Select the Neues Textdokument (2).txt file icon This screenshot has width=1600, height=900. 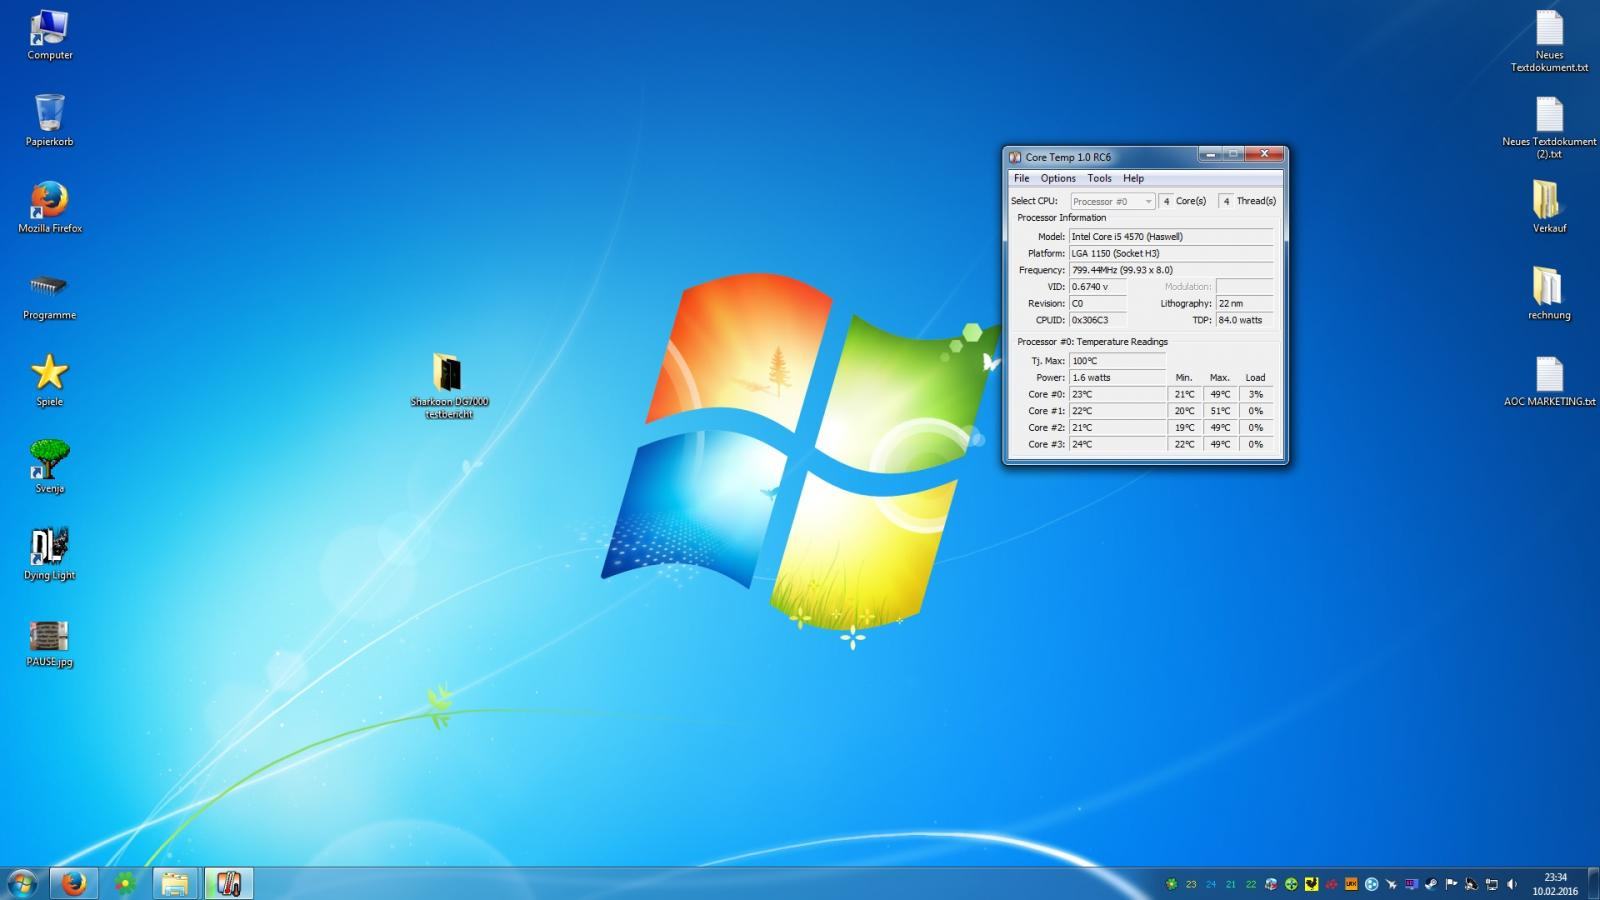click(x=1549, y=127)
